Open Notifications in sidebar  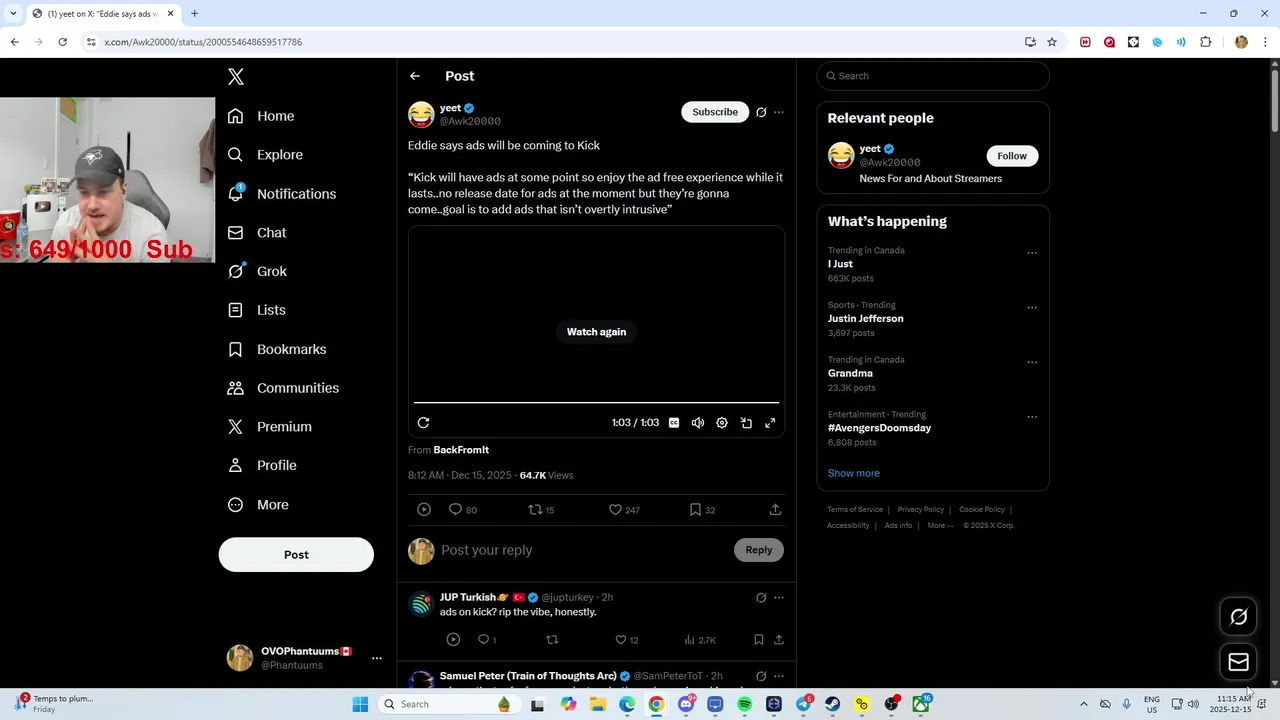(x=282, y=194)
